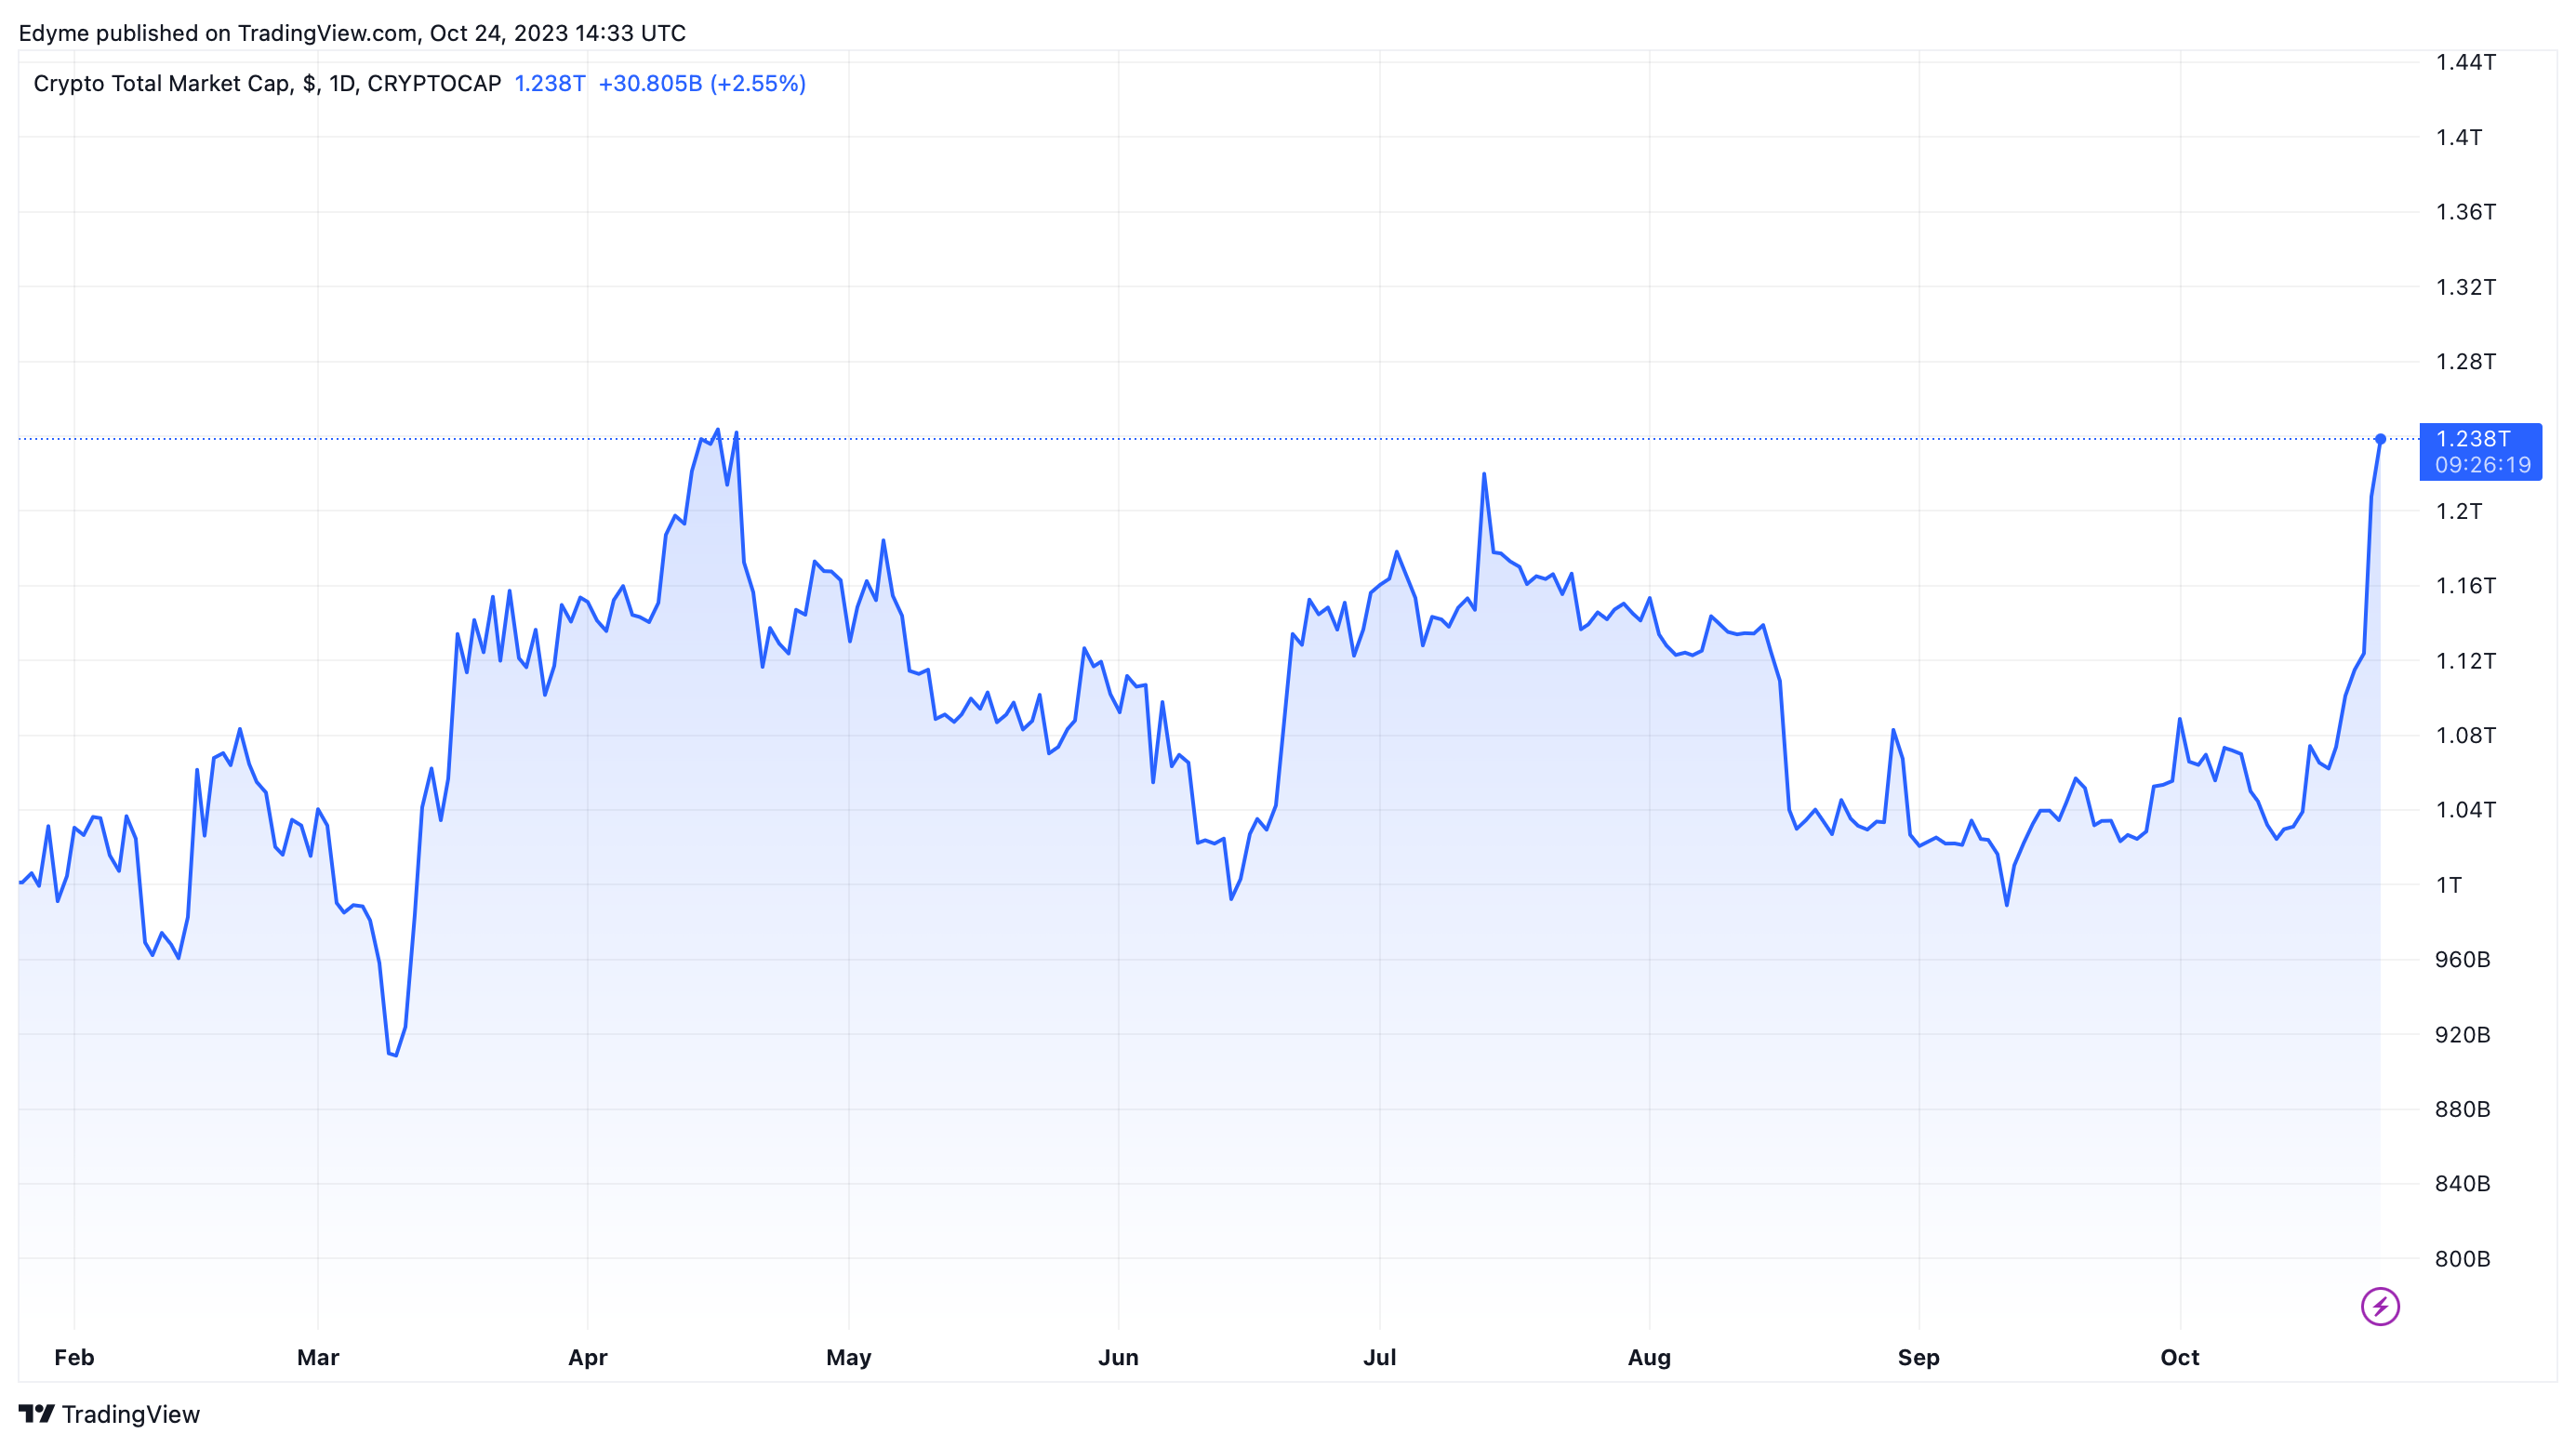The image size is (2576, 1447).
Task: Click the Jun label on time axis
Action: click(x=1118, y=1357)
